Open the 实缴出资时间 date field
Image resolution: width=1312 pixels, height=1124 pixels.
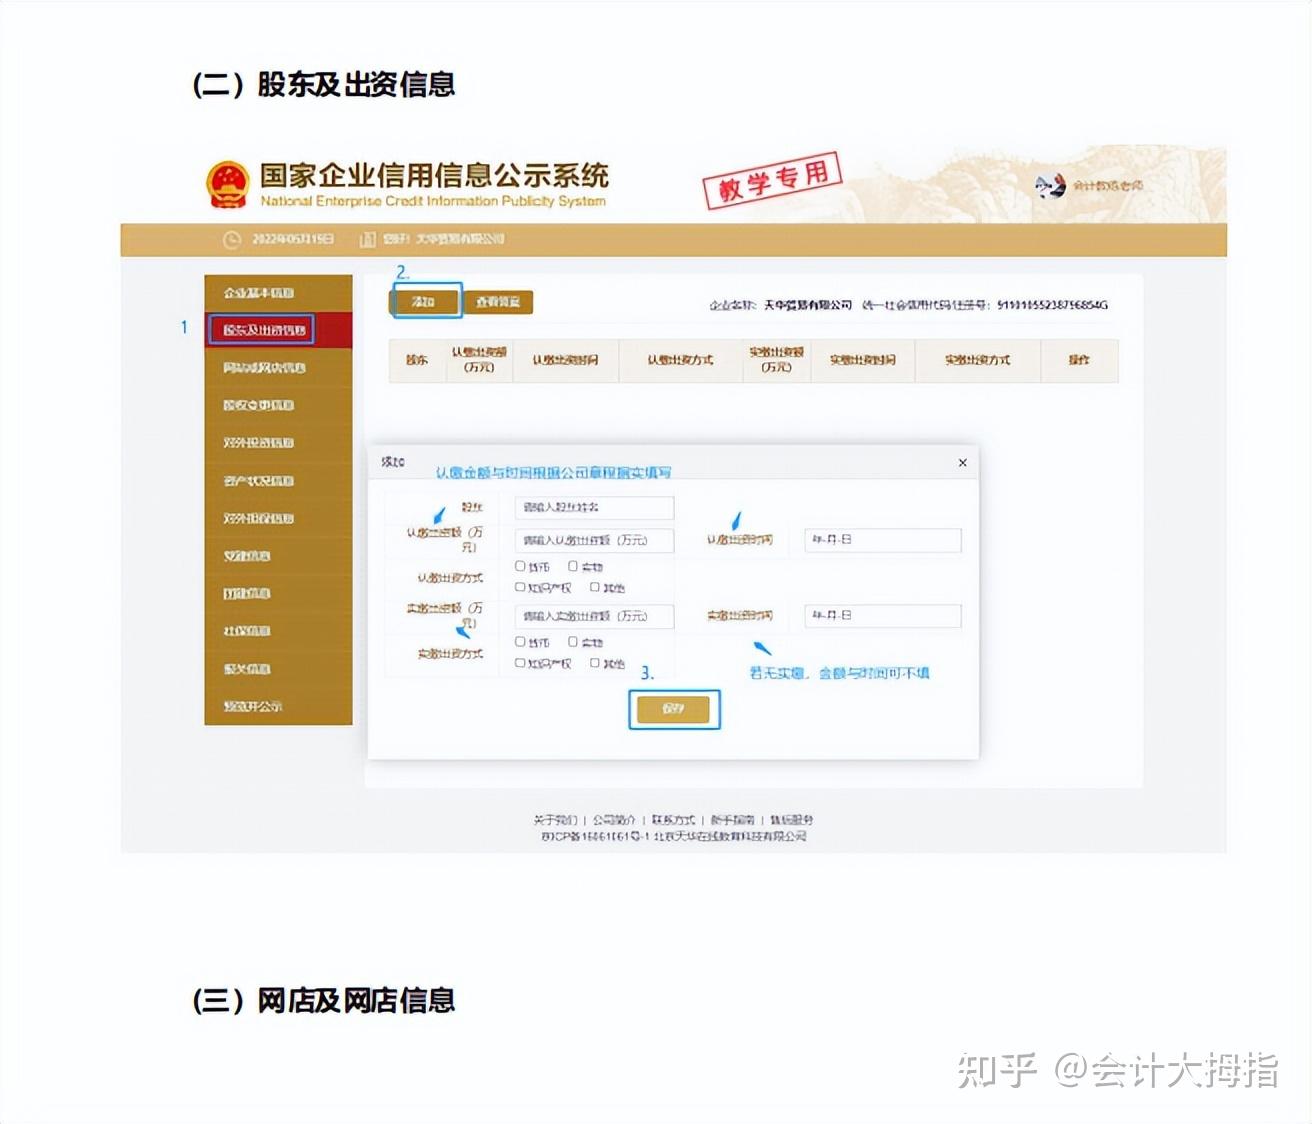coord(883,616)
